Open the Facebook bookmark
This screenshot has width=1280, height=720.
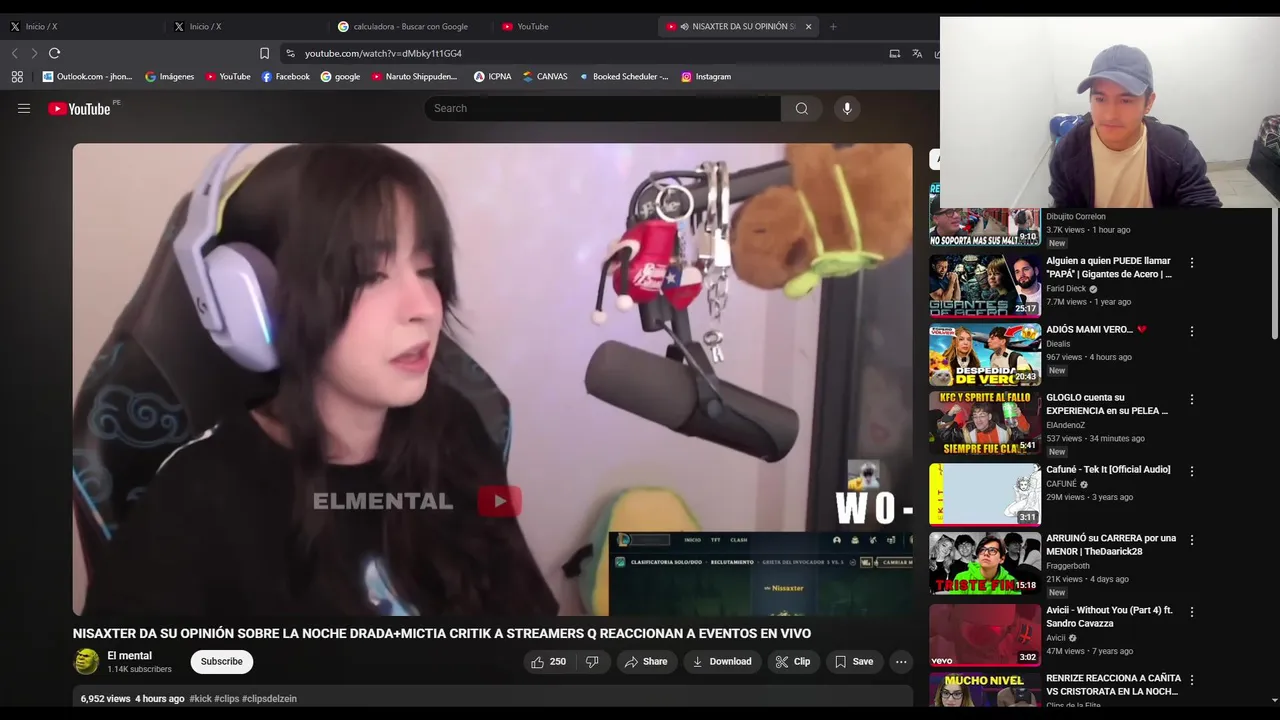[x=286, y=76]
